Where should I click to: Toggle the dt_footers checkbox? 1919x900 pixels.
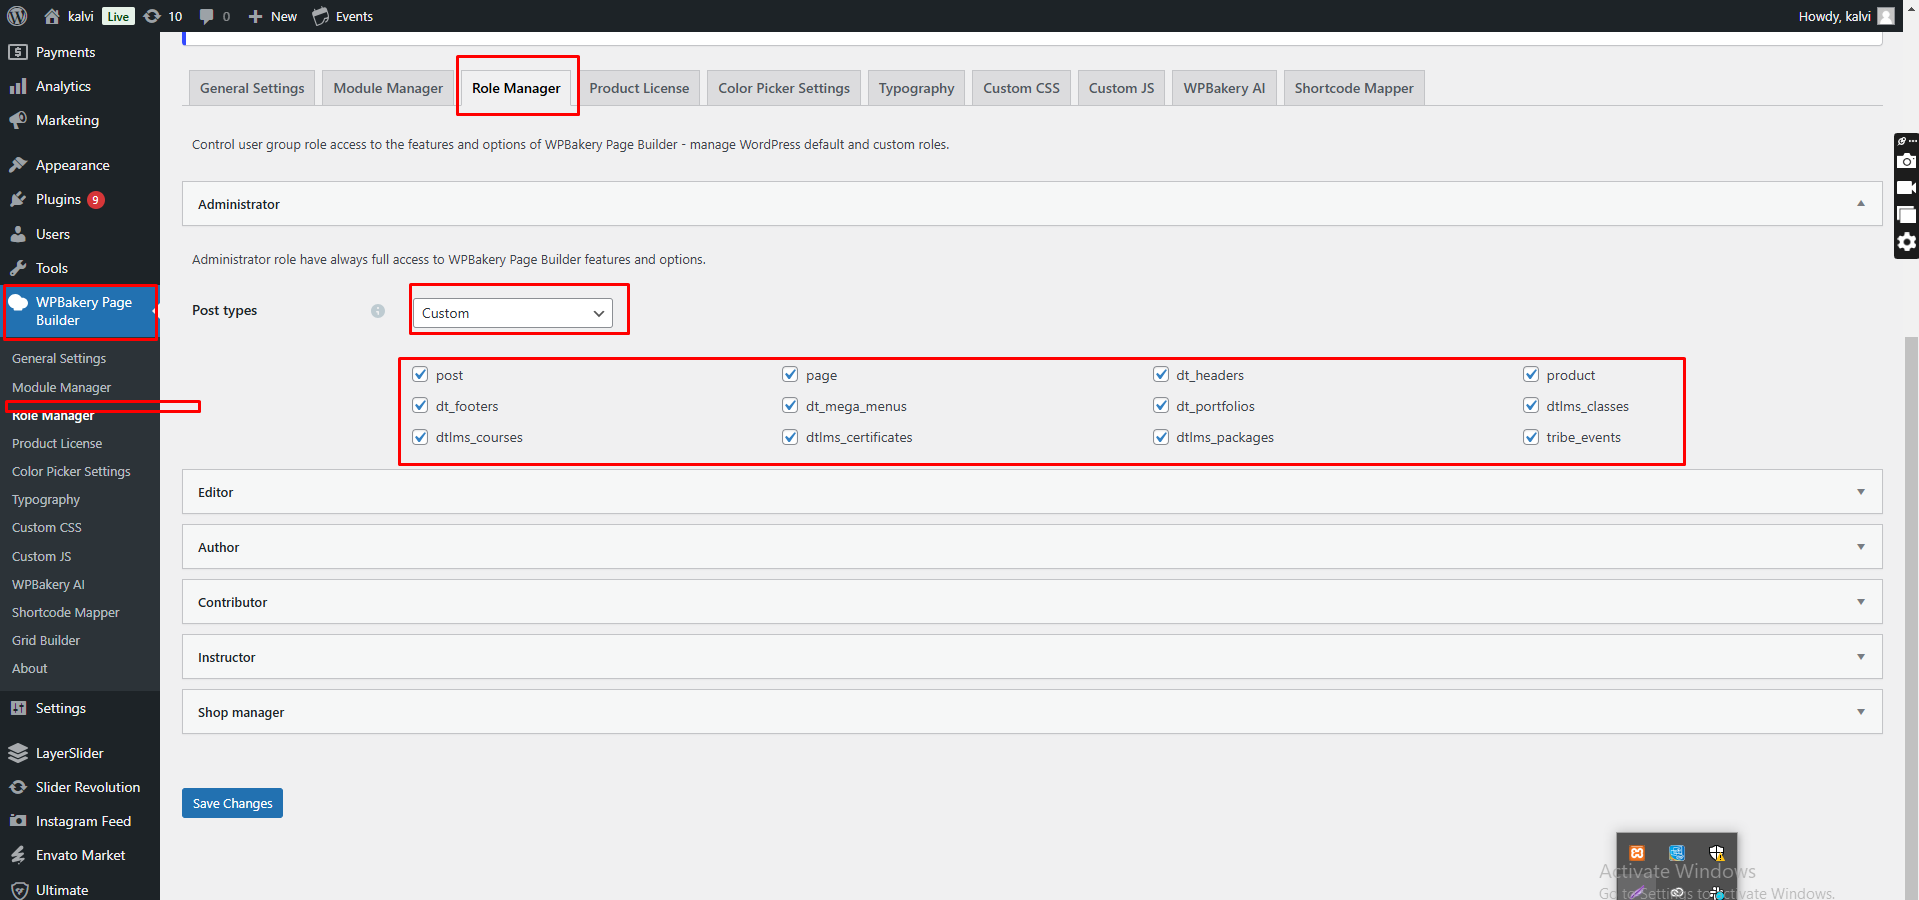(x=420, y=405)
